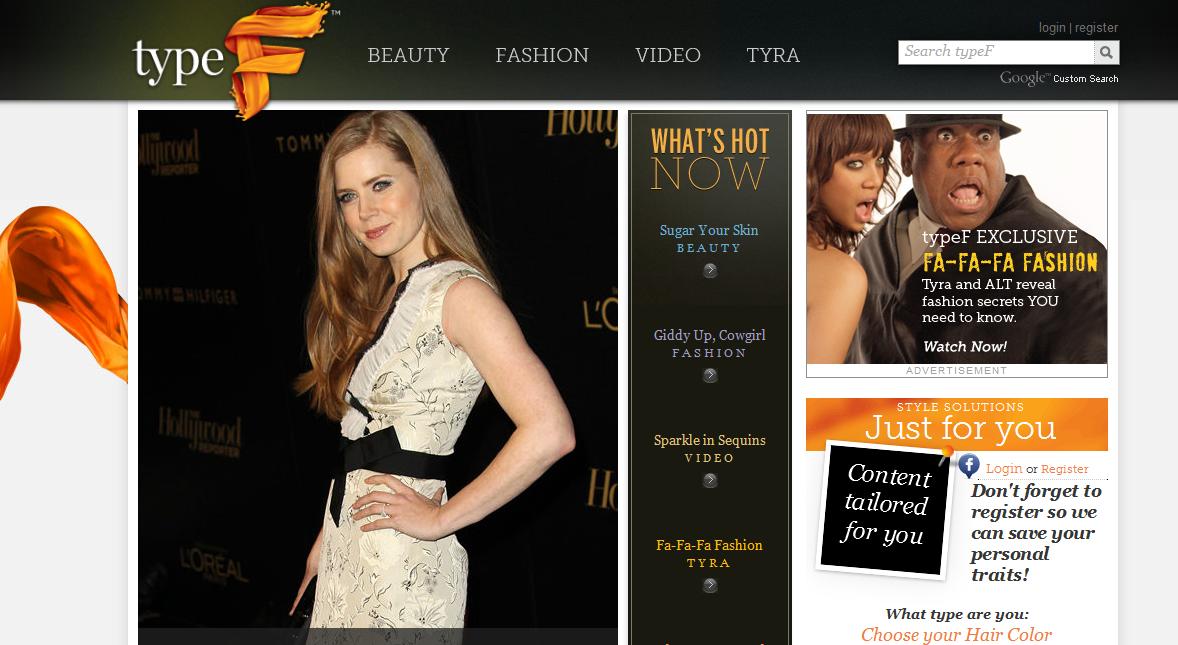Screen dimensions: 1178x645
Task: Open the Sparkle in Sequins link
Action: pos(709,440)
